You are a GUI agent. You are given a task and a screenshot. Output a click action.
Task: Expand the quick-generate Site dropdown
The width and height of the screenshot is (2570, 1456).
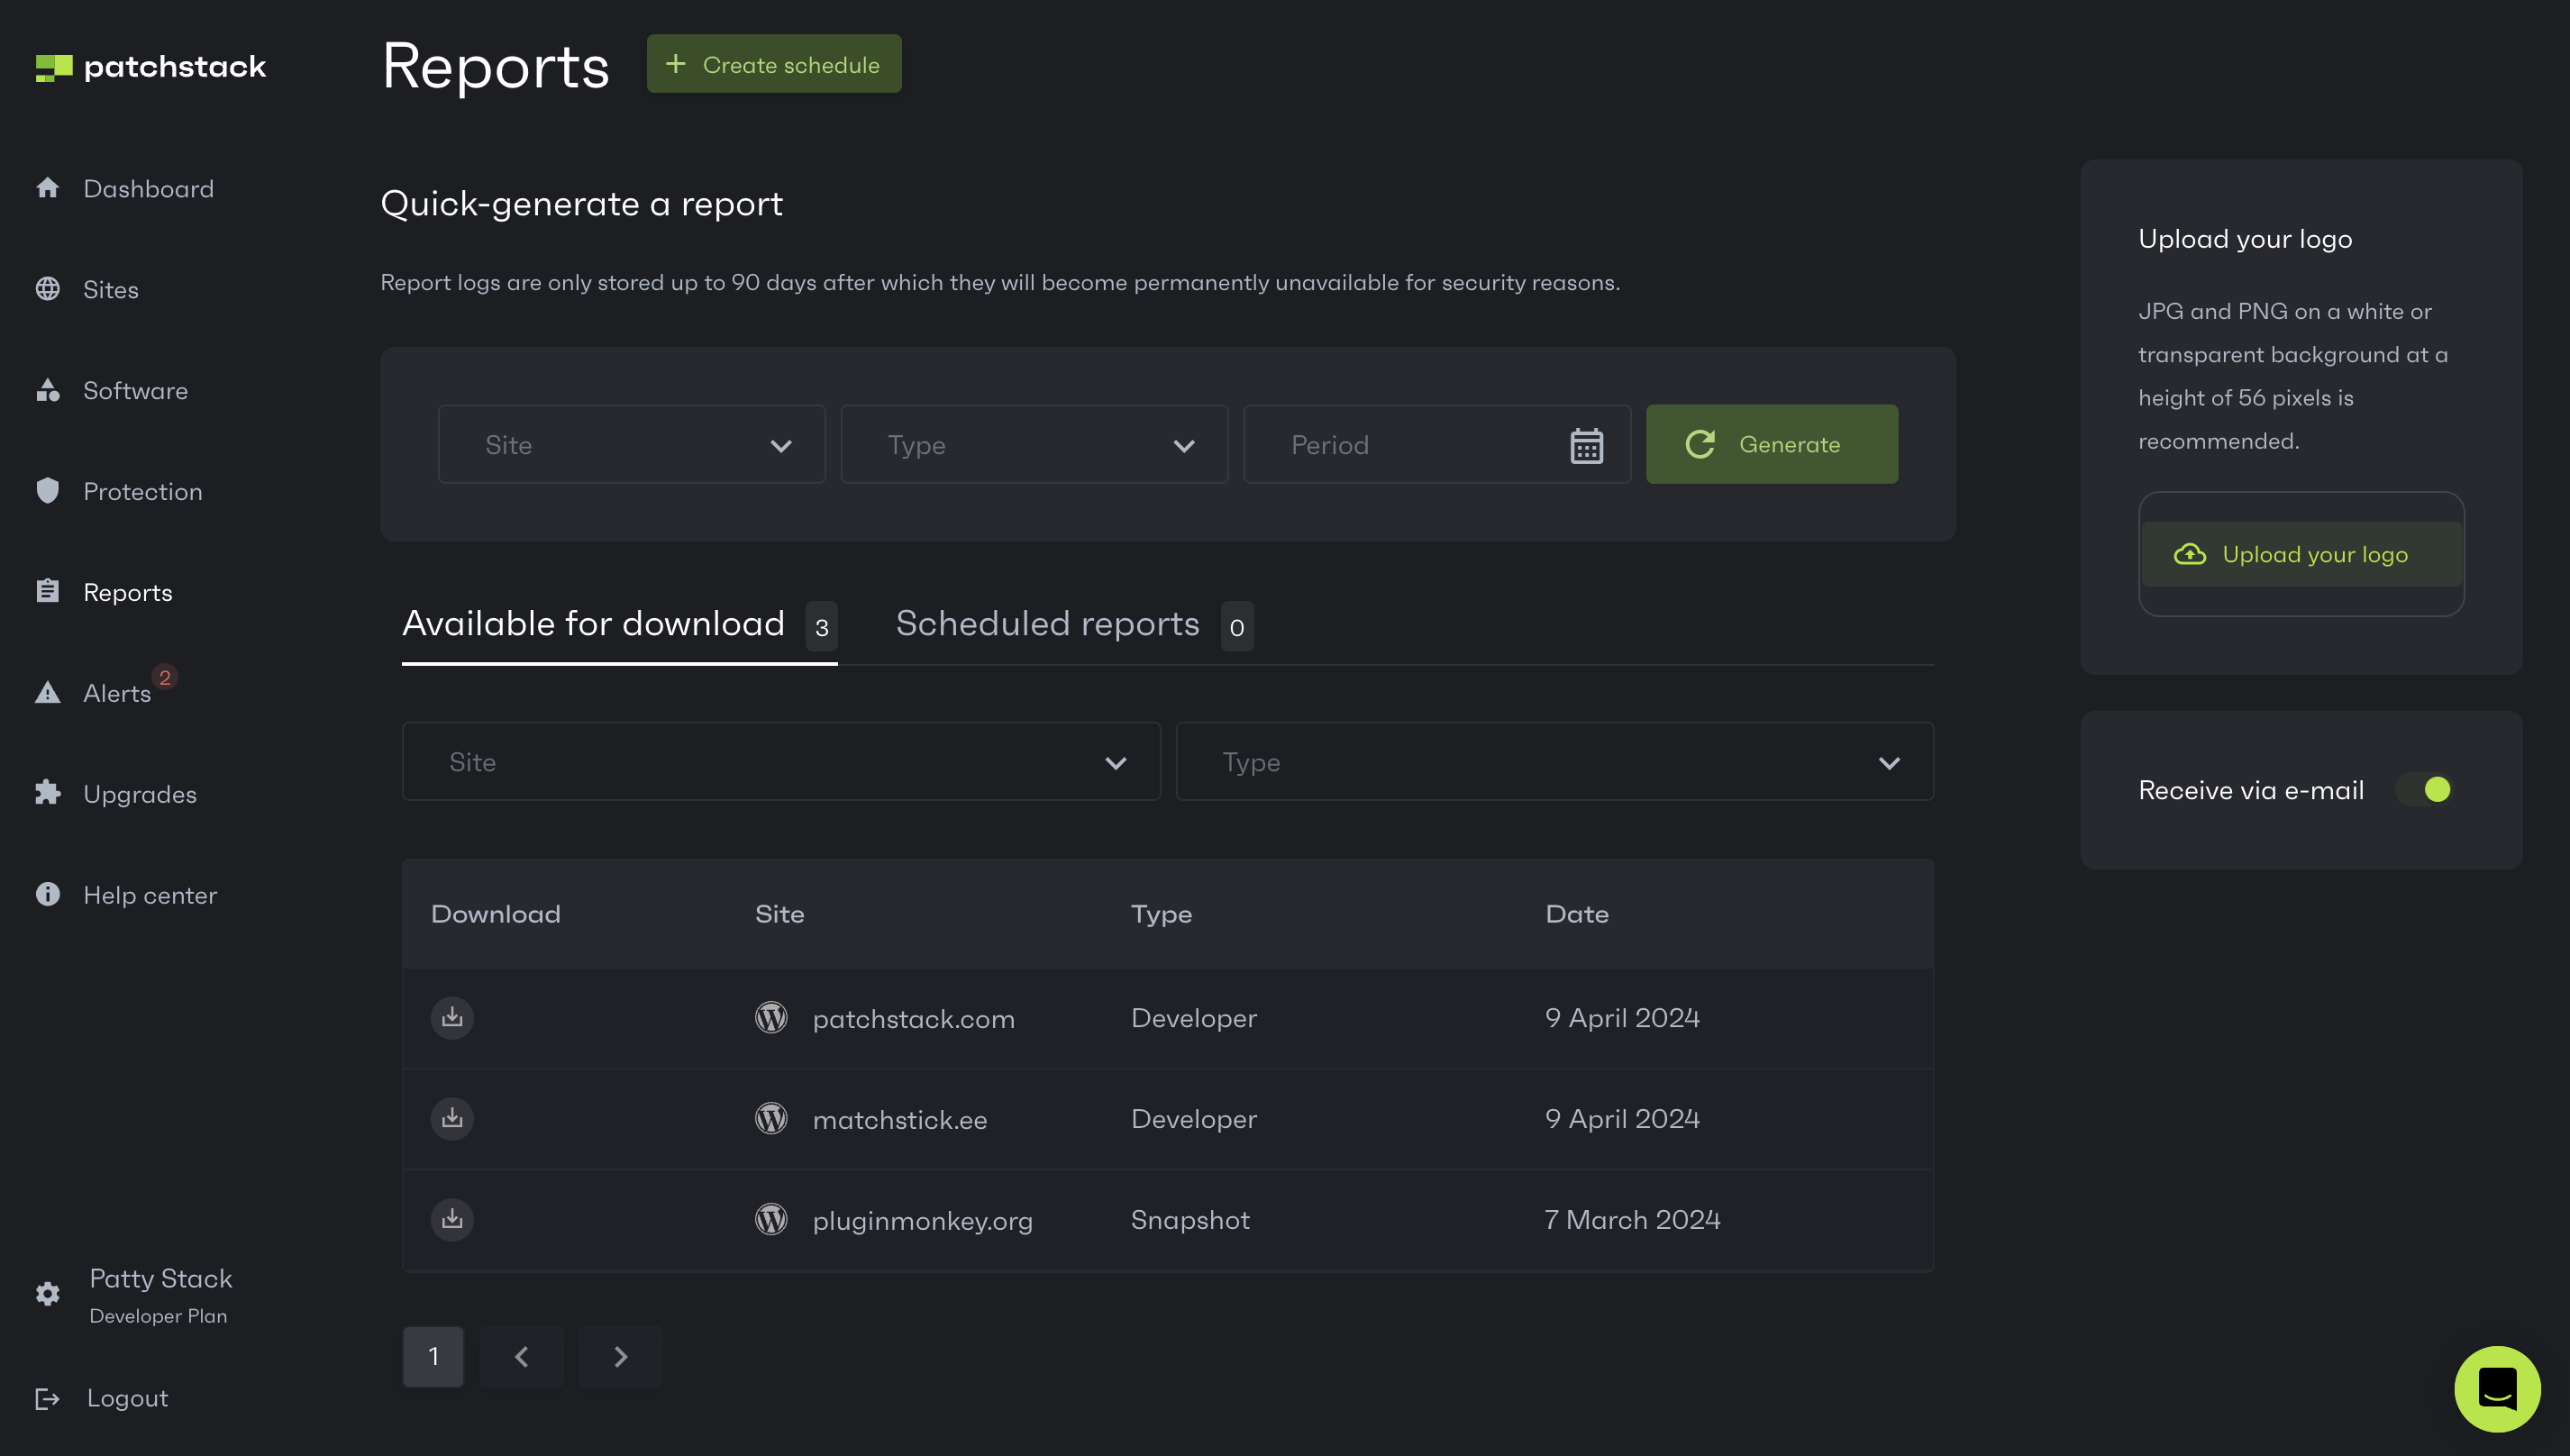pyautogui.click(x=631, y=445)
